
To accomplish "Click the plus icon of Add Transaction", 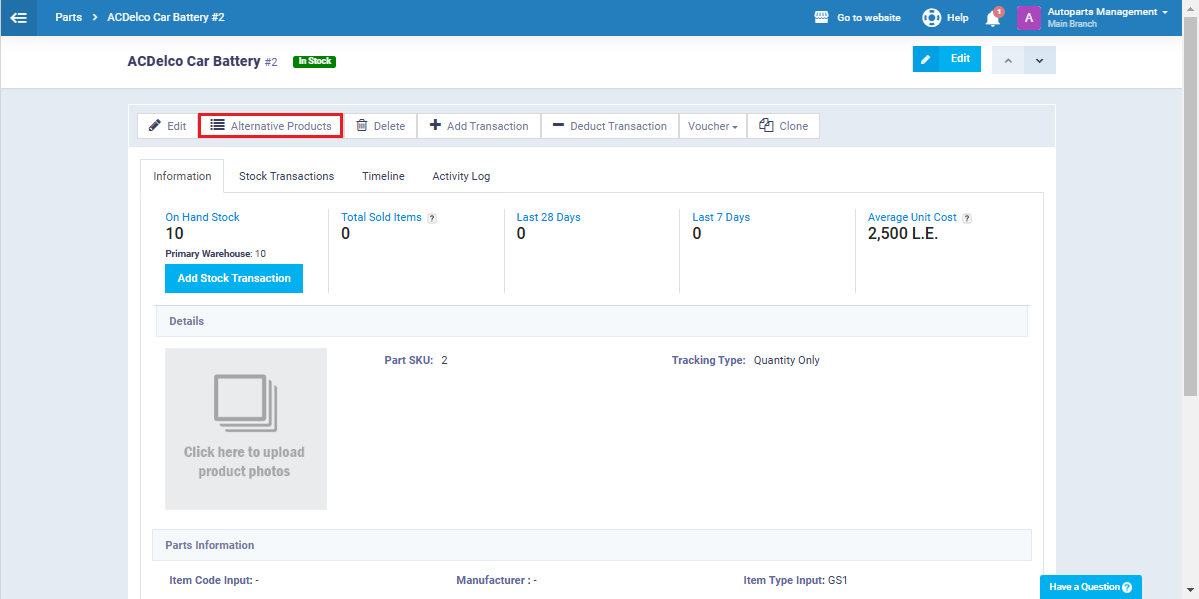I will pos(435,125).
